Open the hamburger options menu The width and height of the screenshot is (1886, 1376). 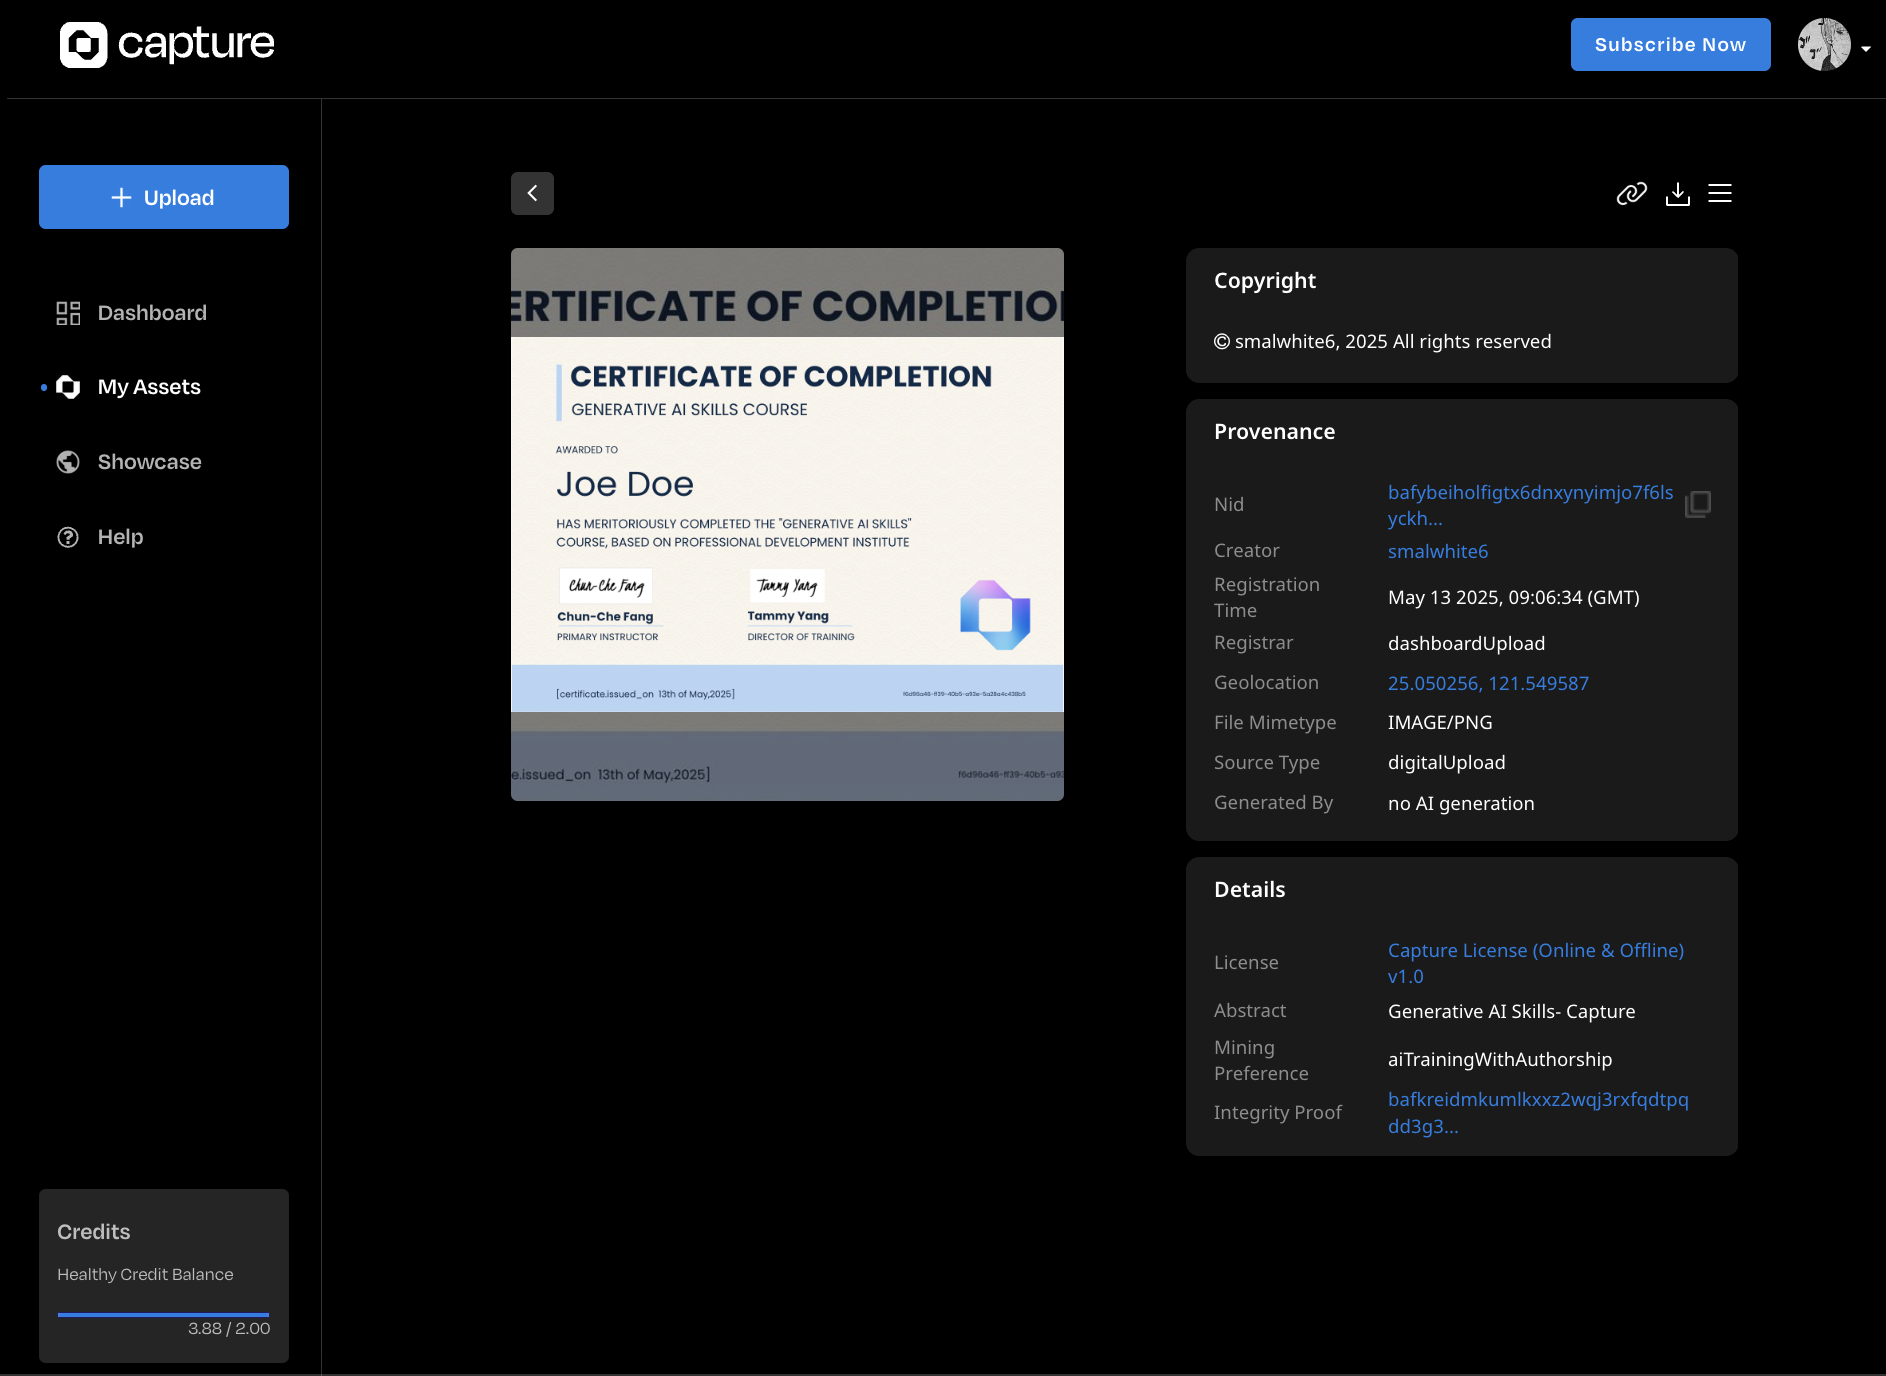tap(1720, 194)
